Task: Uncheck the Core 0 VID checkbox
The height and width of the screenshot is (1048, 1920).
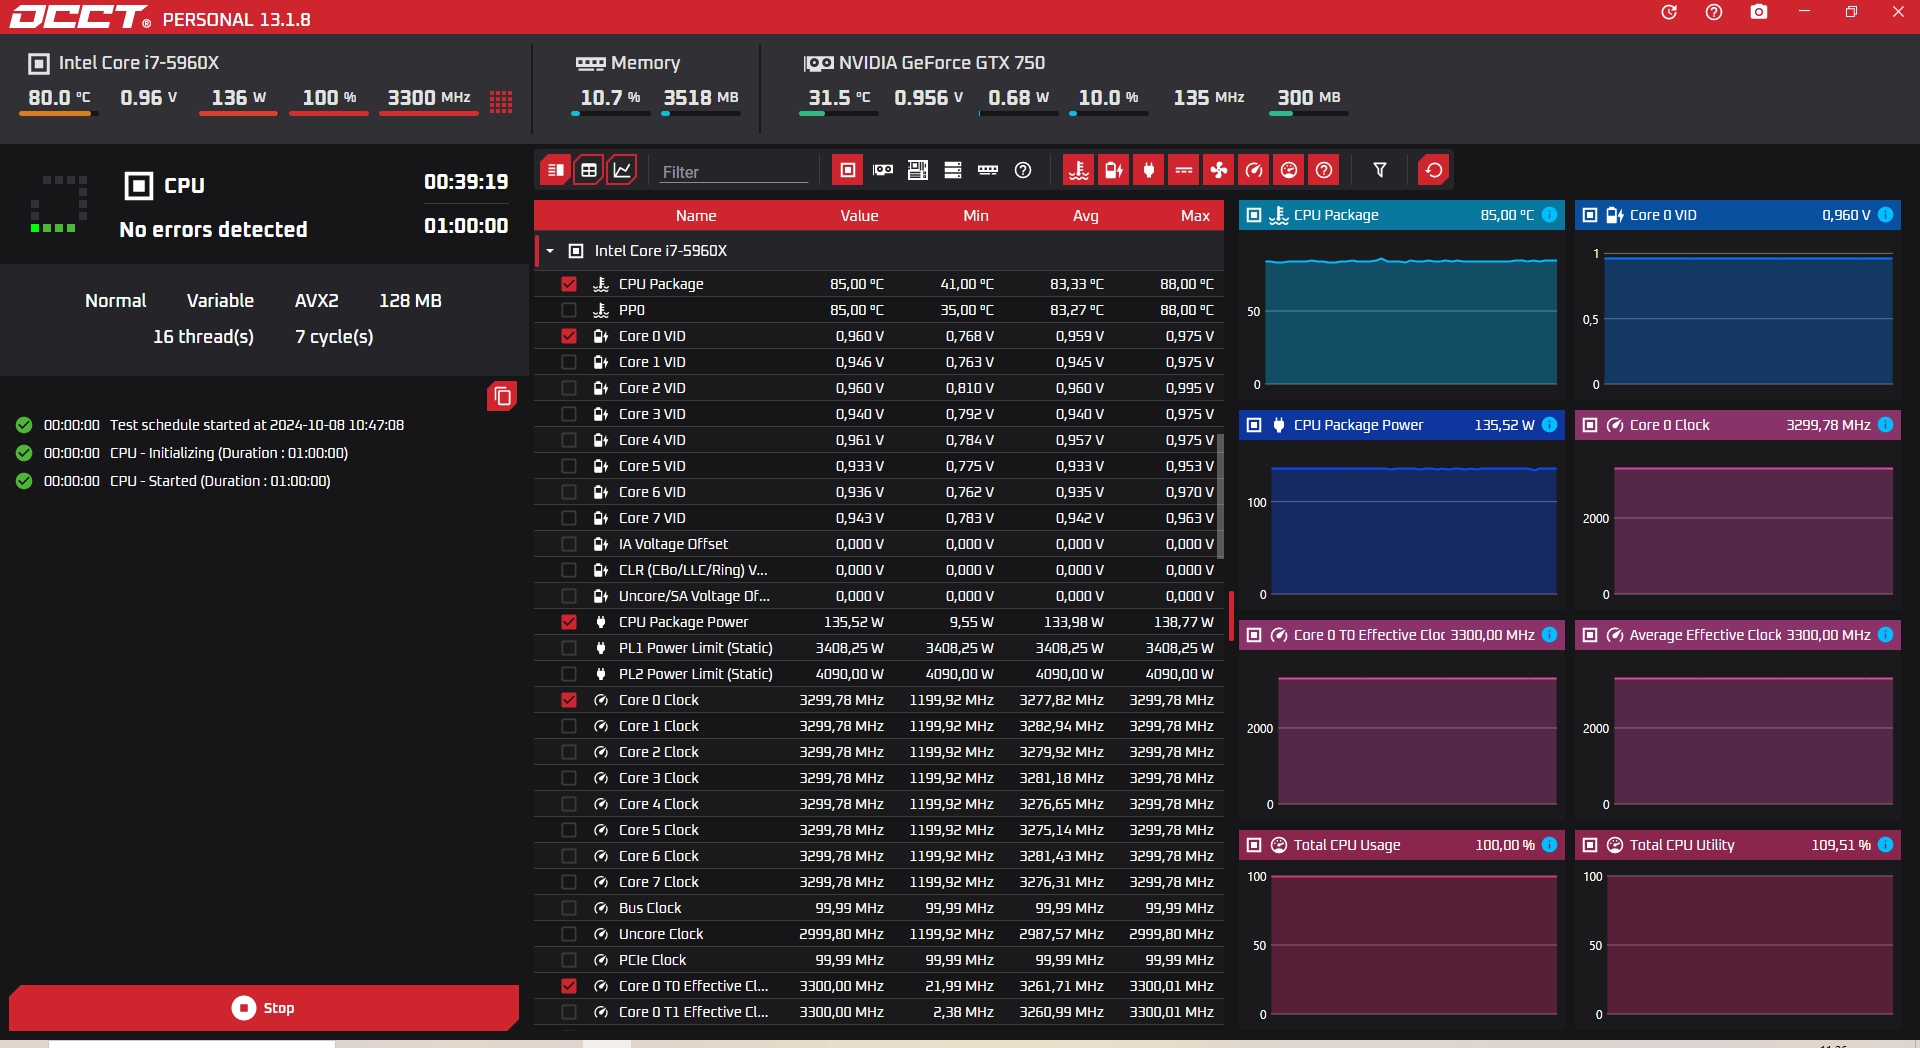Action: pyautogui.click(x=569, y=336)
